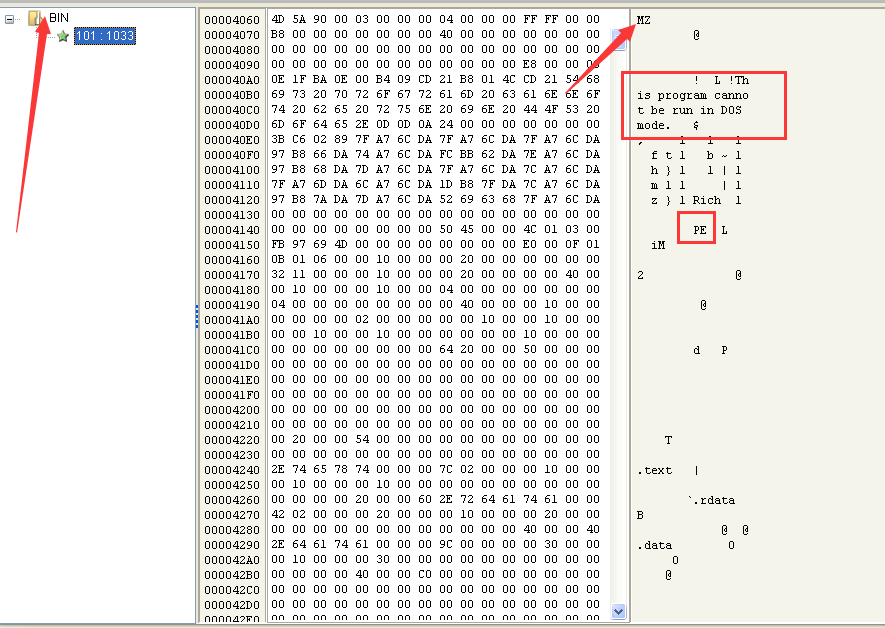Click offset 00004060 in address column
Viewport: 885px width, 628px height.
click(231, 20)
